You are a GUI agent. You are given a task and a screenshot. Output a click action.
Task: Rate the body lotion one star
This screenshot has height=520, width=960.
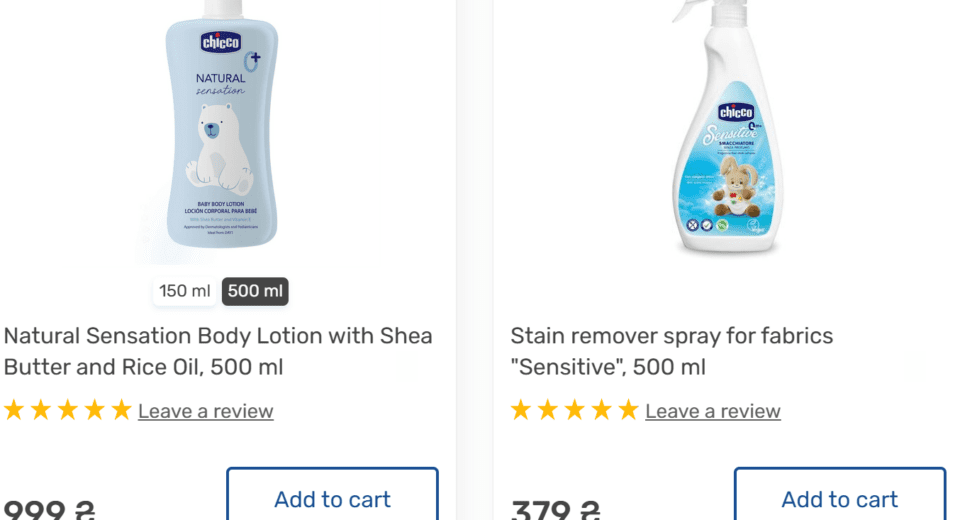[x=14, y=410]
